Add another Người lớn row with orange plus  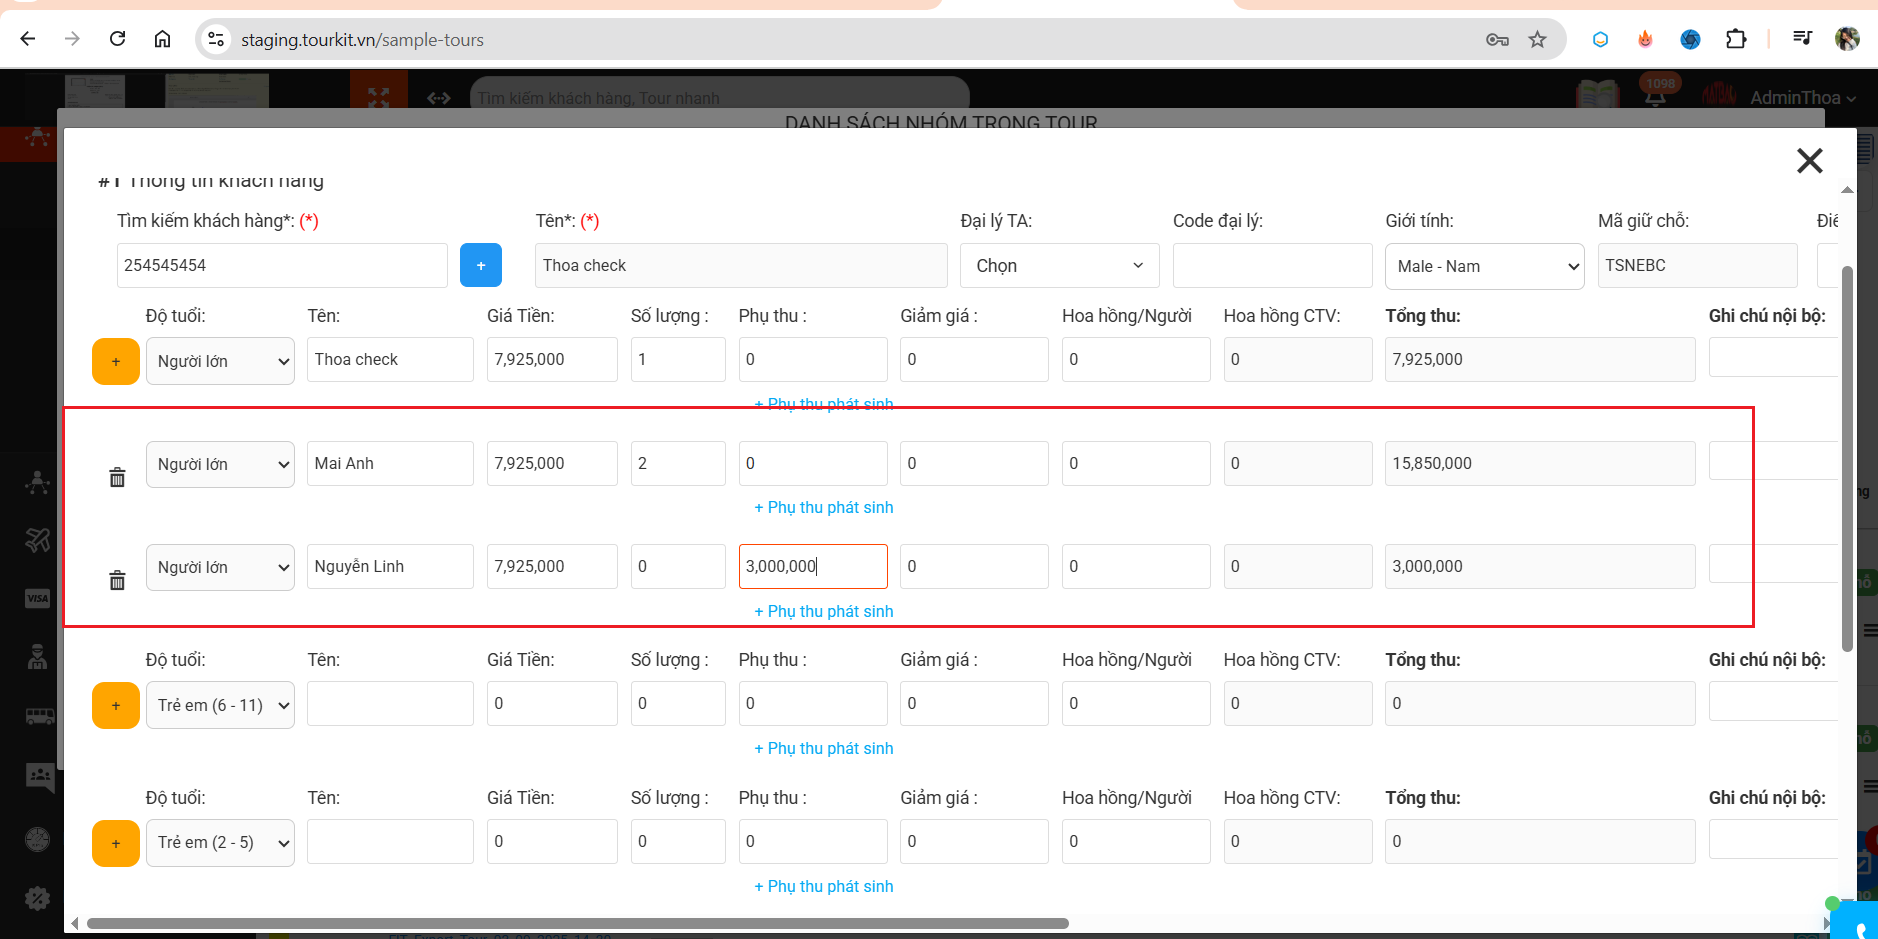click(116, 361)
